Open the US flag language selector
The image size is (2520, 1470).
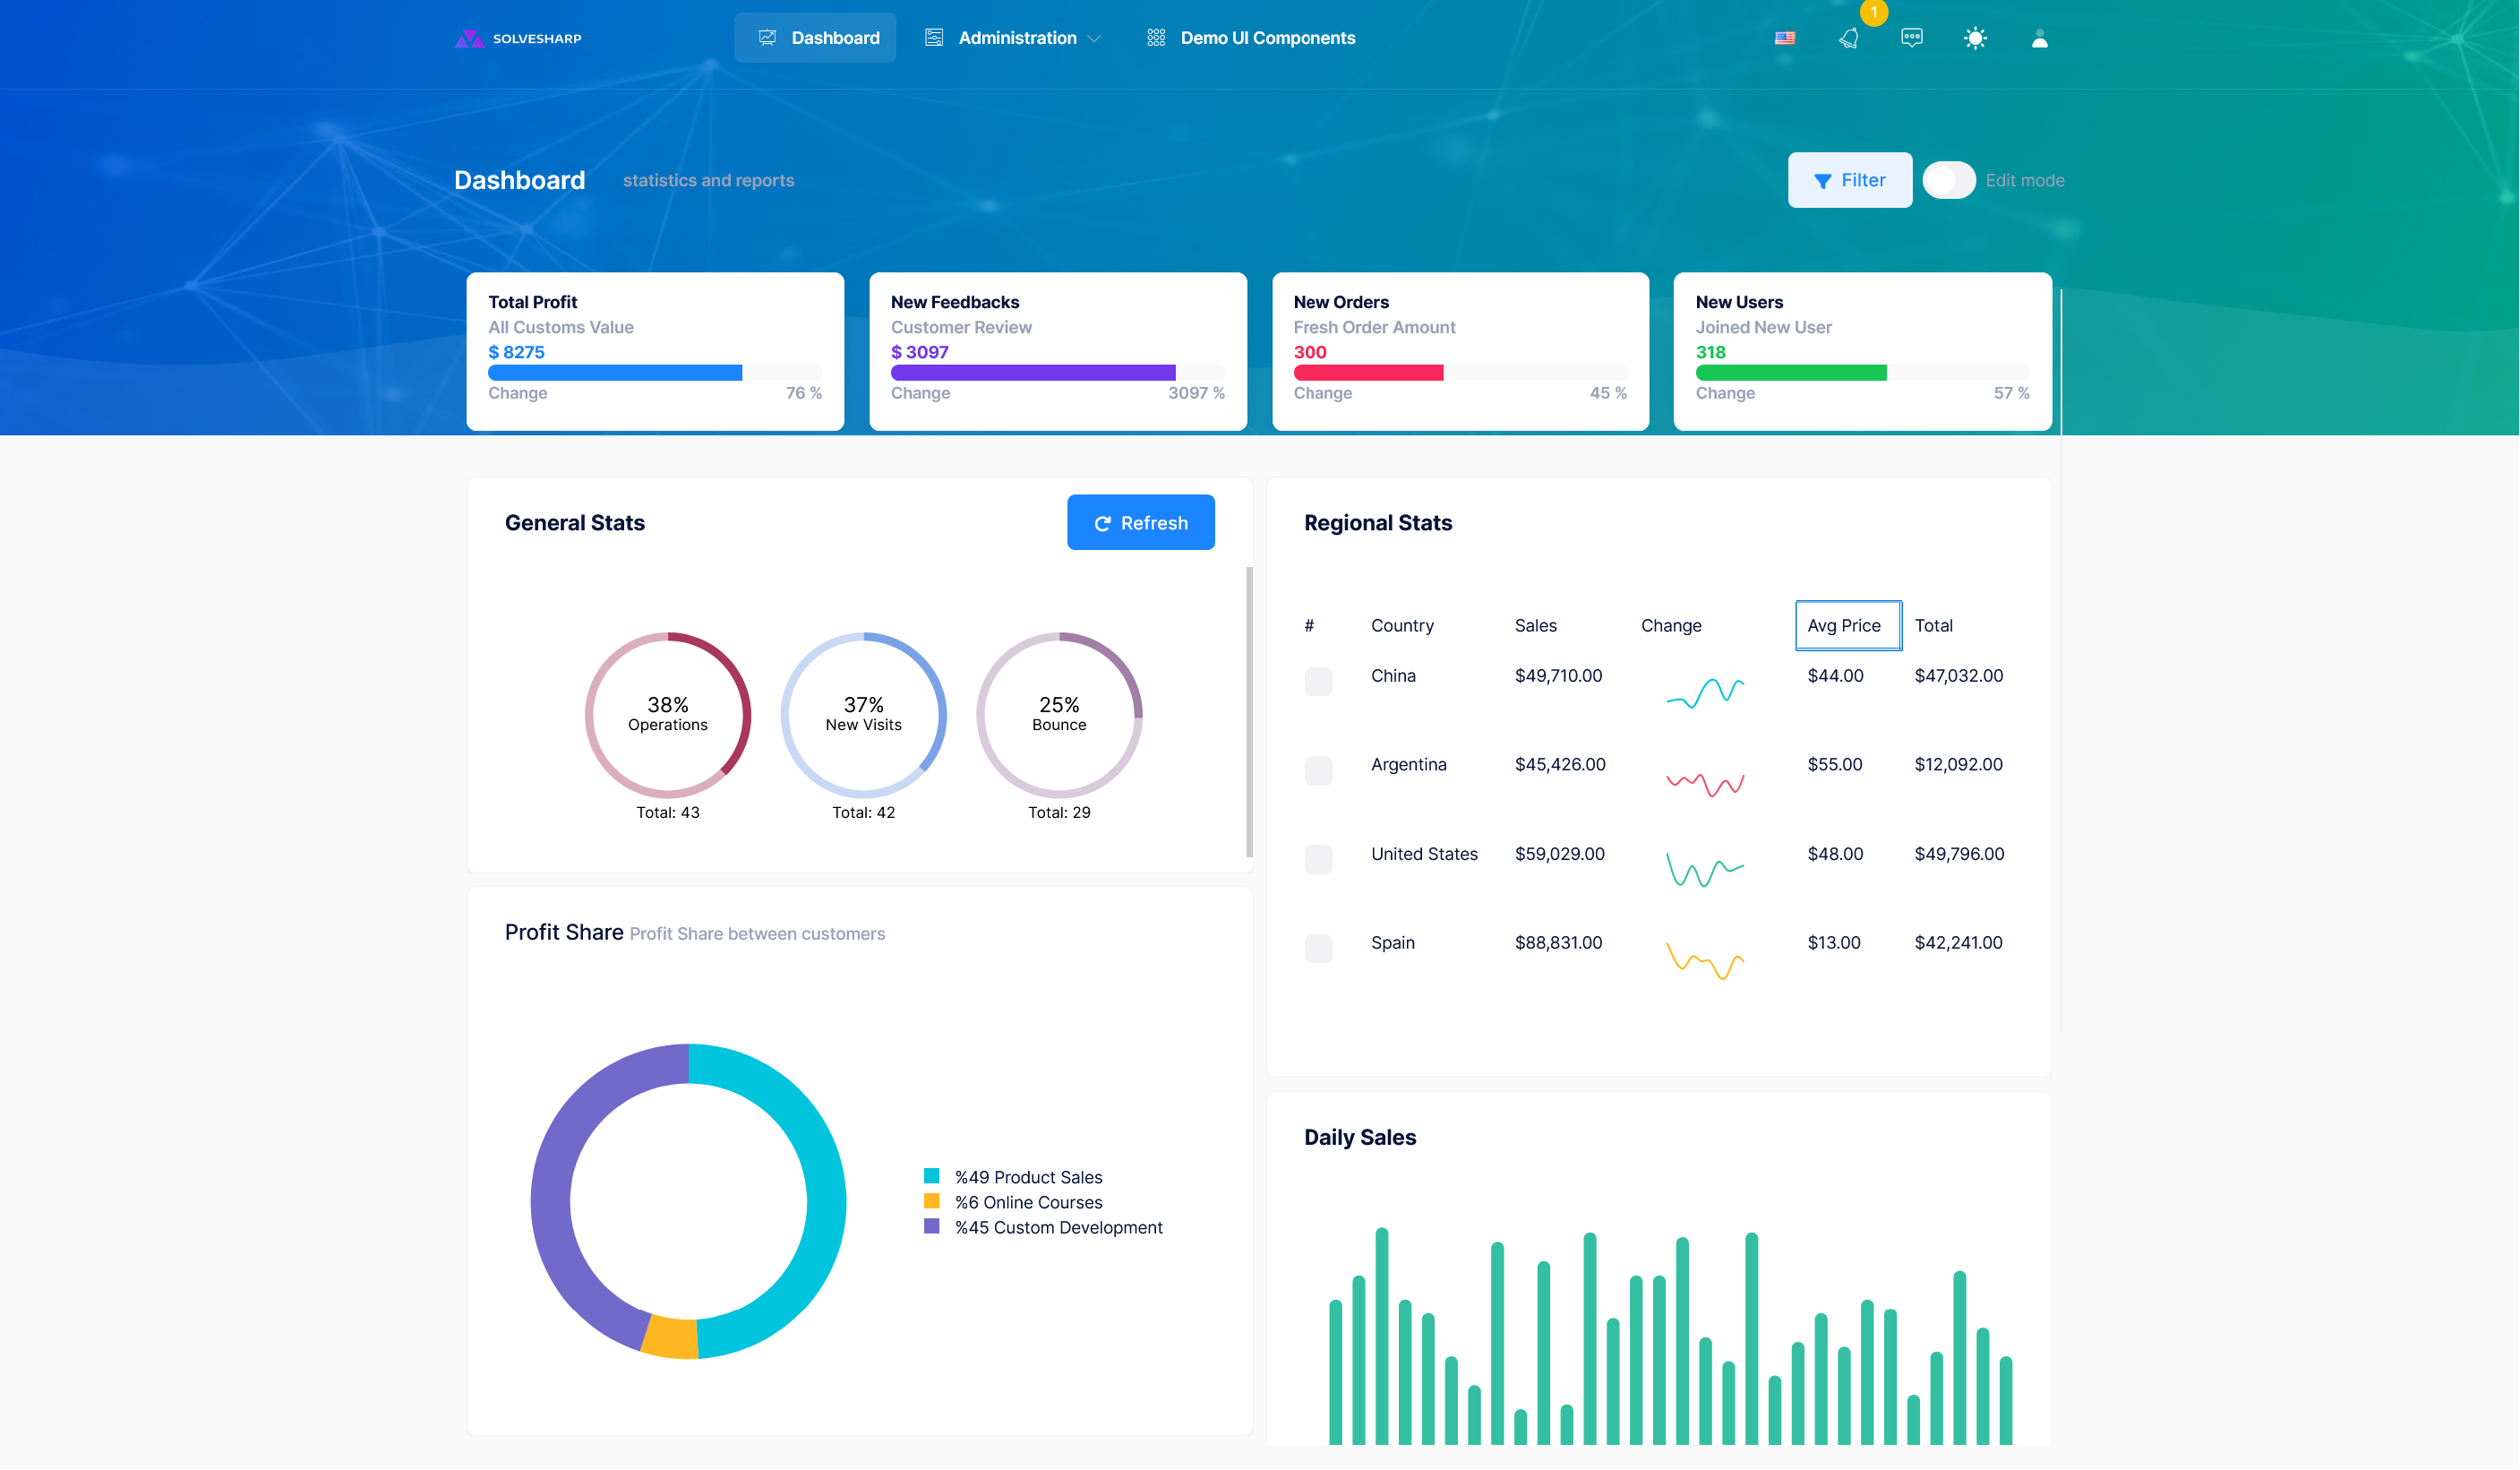point(1784,38)
